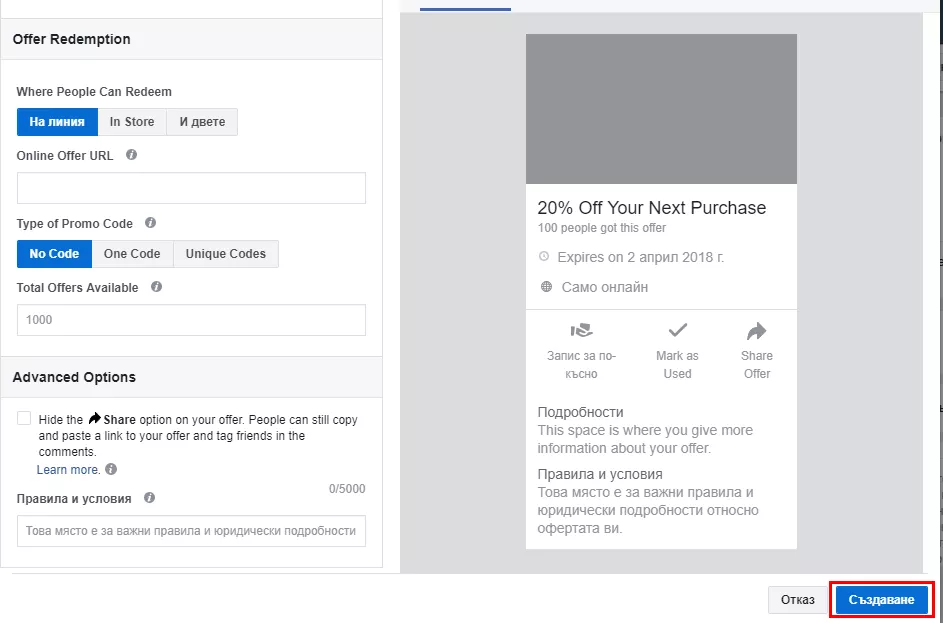
Task: Choose Unique Codes promo type
Action: [226, 254]
